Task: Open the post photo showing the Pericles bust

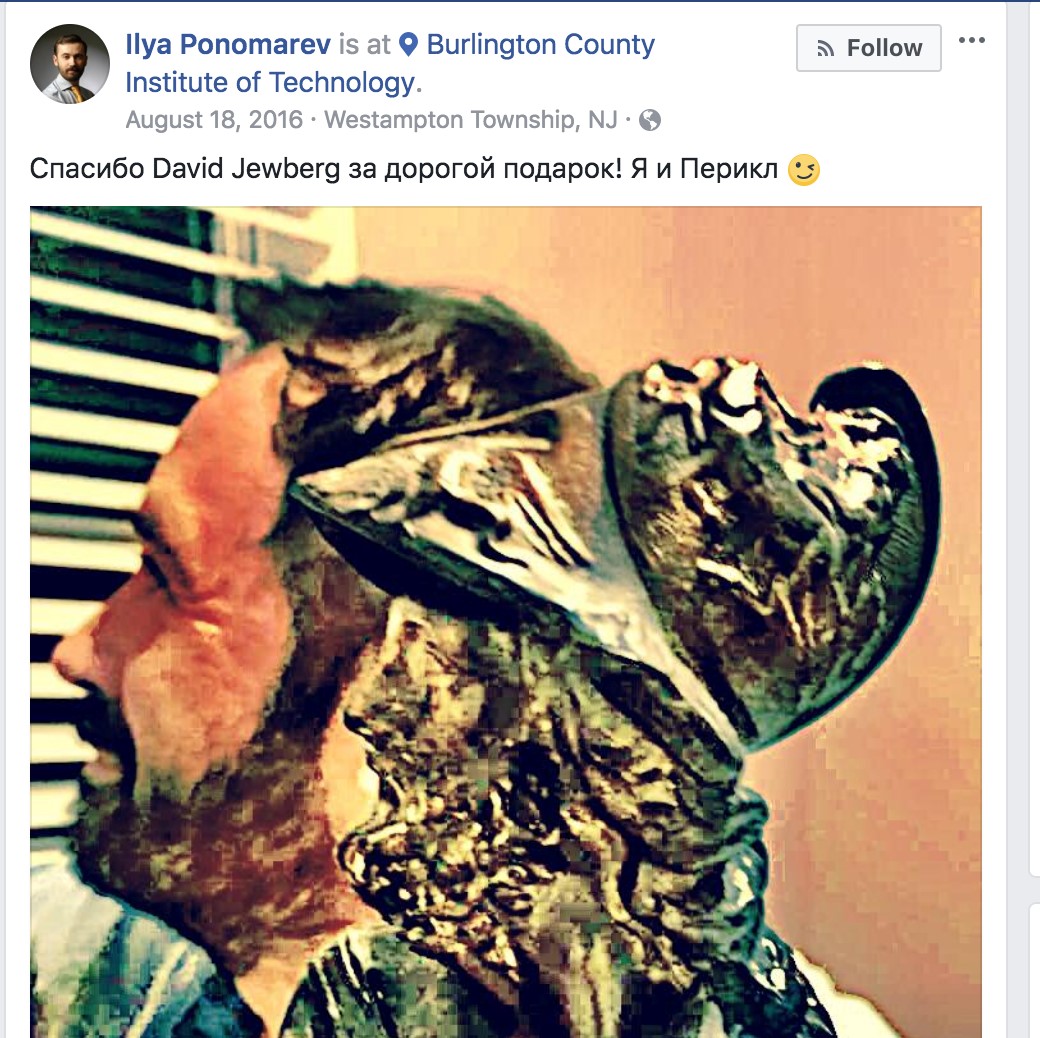Action: (505, 622)
